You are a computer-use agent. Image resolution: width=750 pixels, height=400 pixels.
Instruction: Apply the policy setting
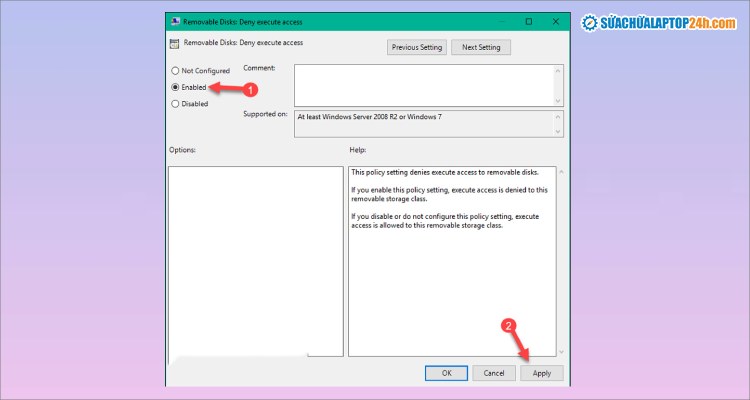coord(541,373)
